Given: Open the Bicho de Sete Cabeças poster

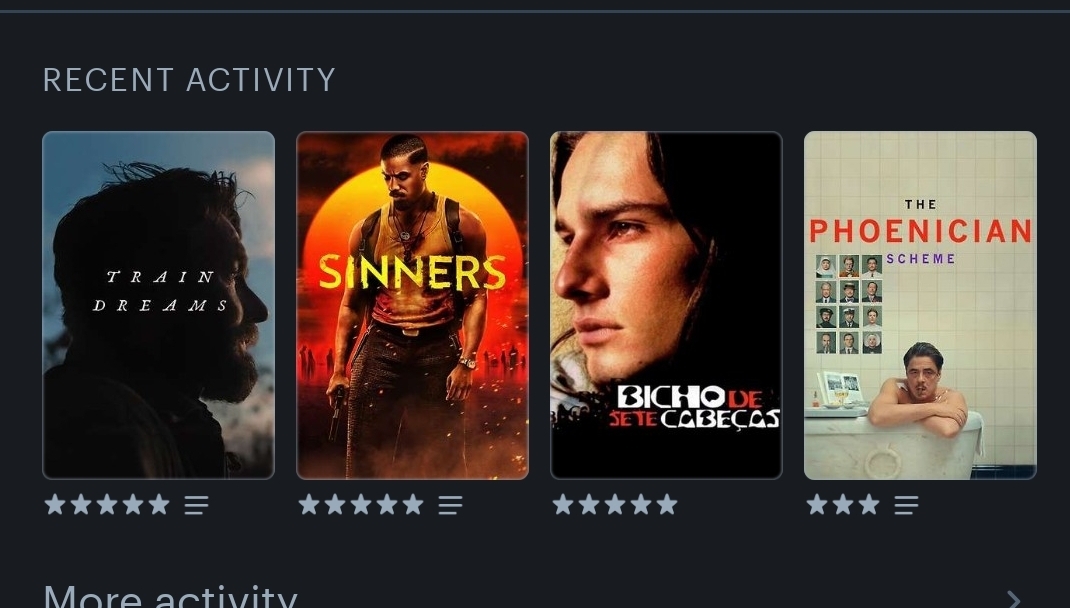Looking at the screenshot, I should [666, 305].
